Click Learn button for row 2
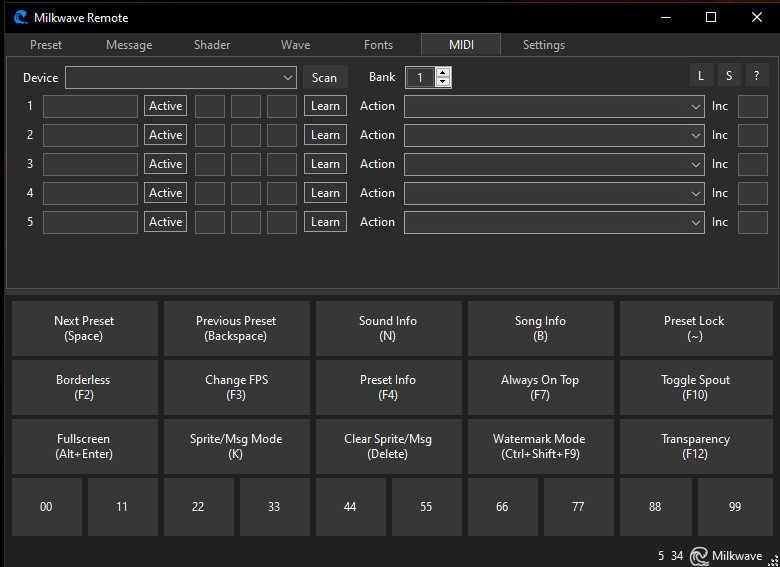Viewport: 780px width, 567px height. point(325,135)
